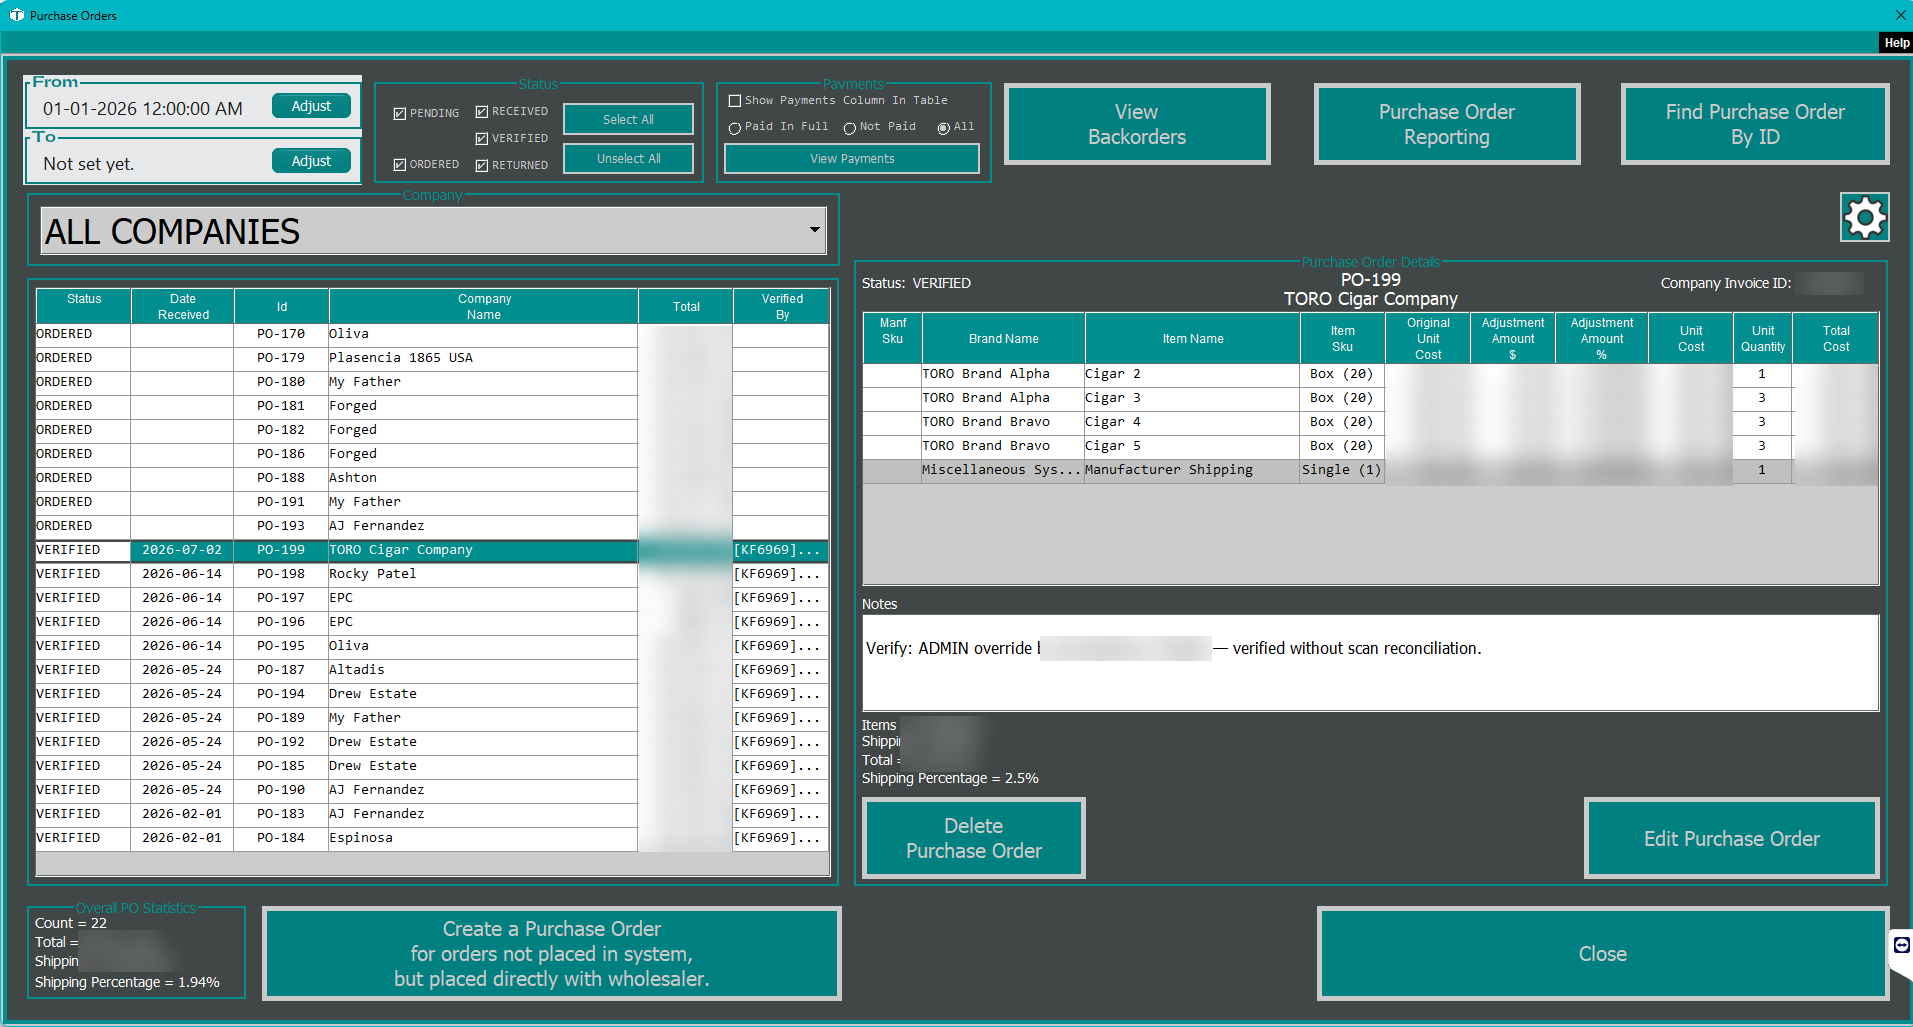Open the ALL COMPANIES dropdown
The width and height of the screenshot is (1913, 1027).
click(433, 231)
